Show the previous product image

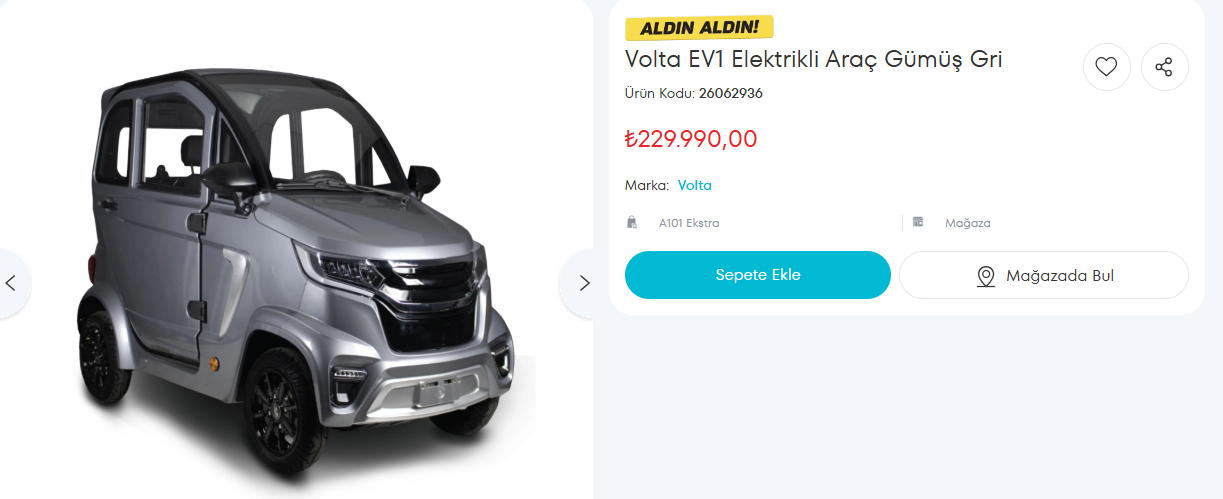[12, 283]
